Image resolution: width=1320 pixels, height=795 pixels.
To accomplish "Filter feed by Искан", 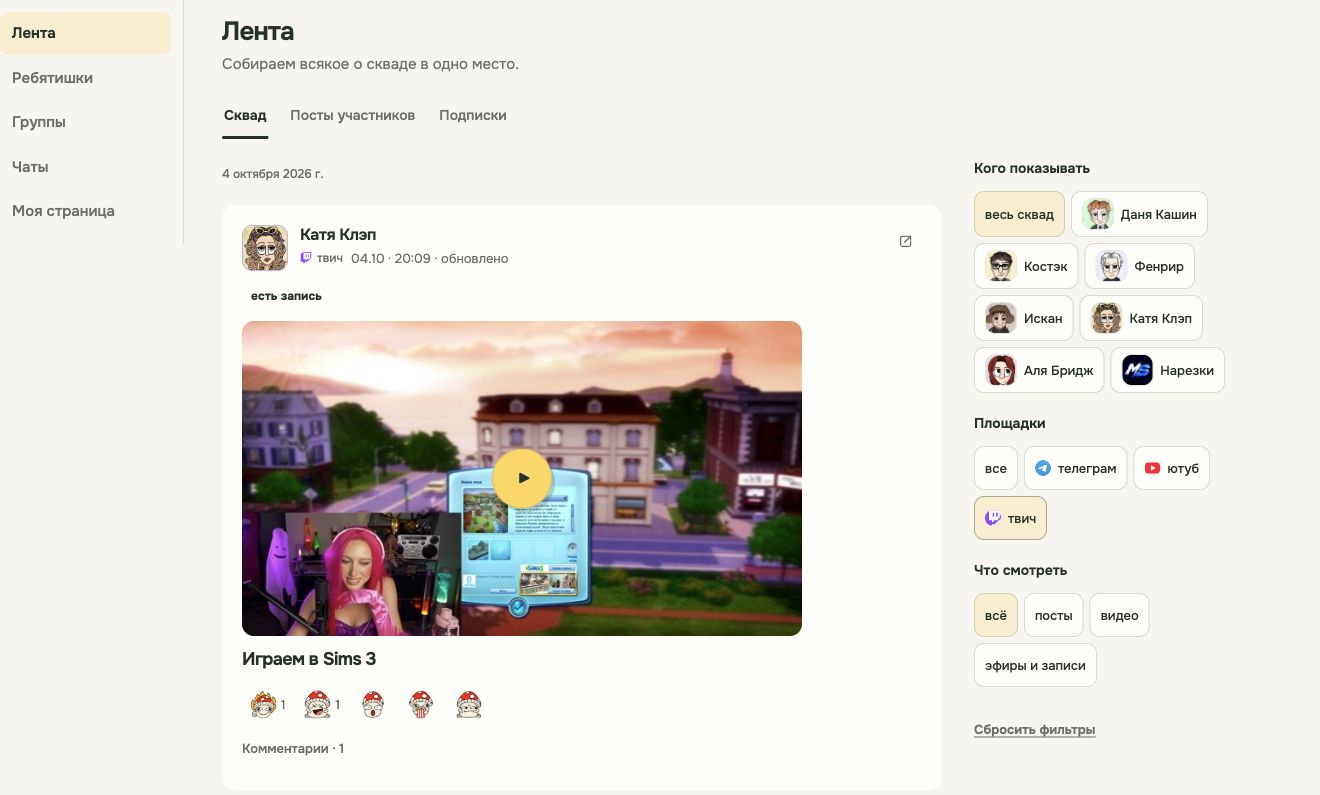I will (1024, 318).
